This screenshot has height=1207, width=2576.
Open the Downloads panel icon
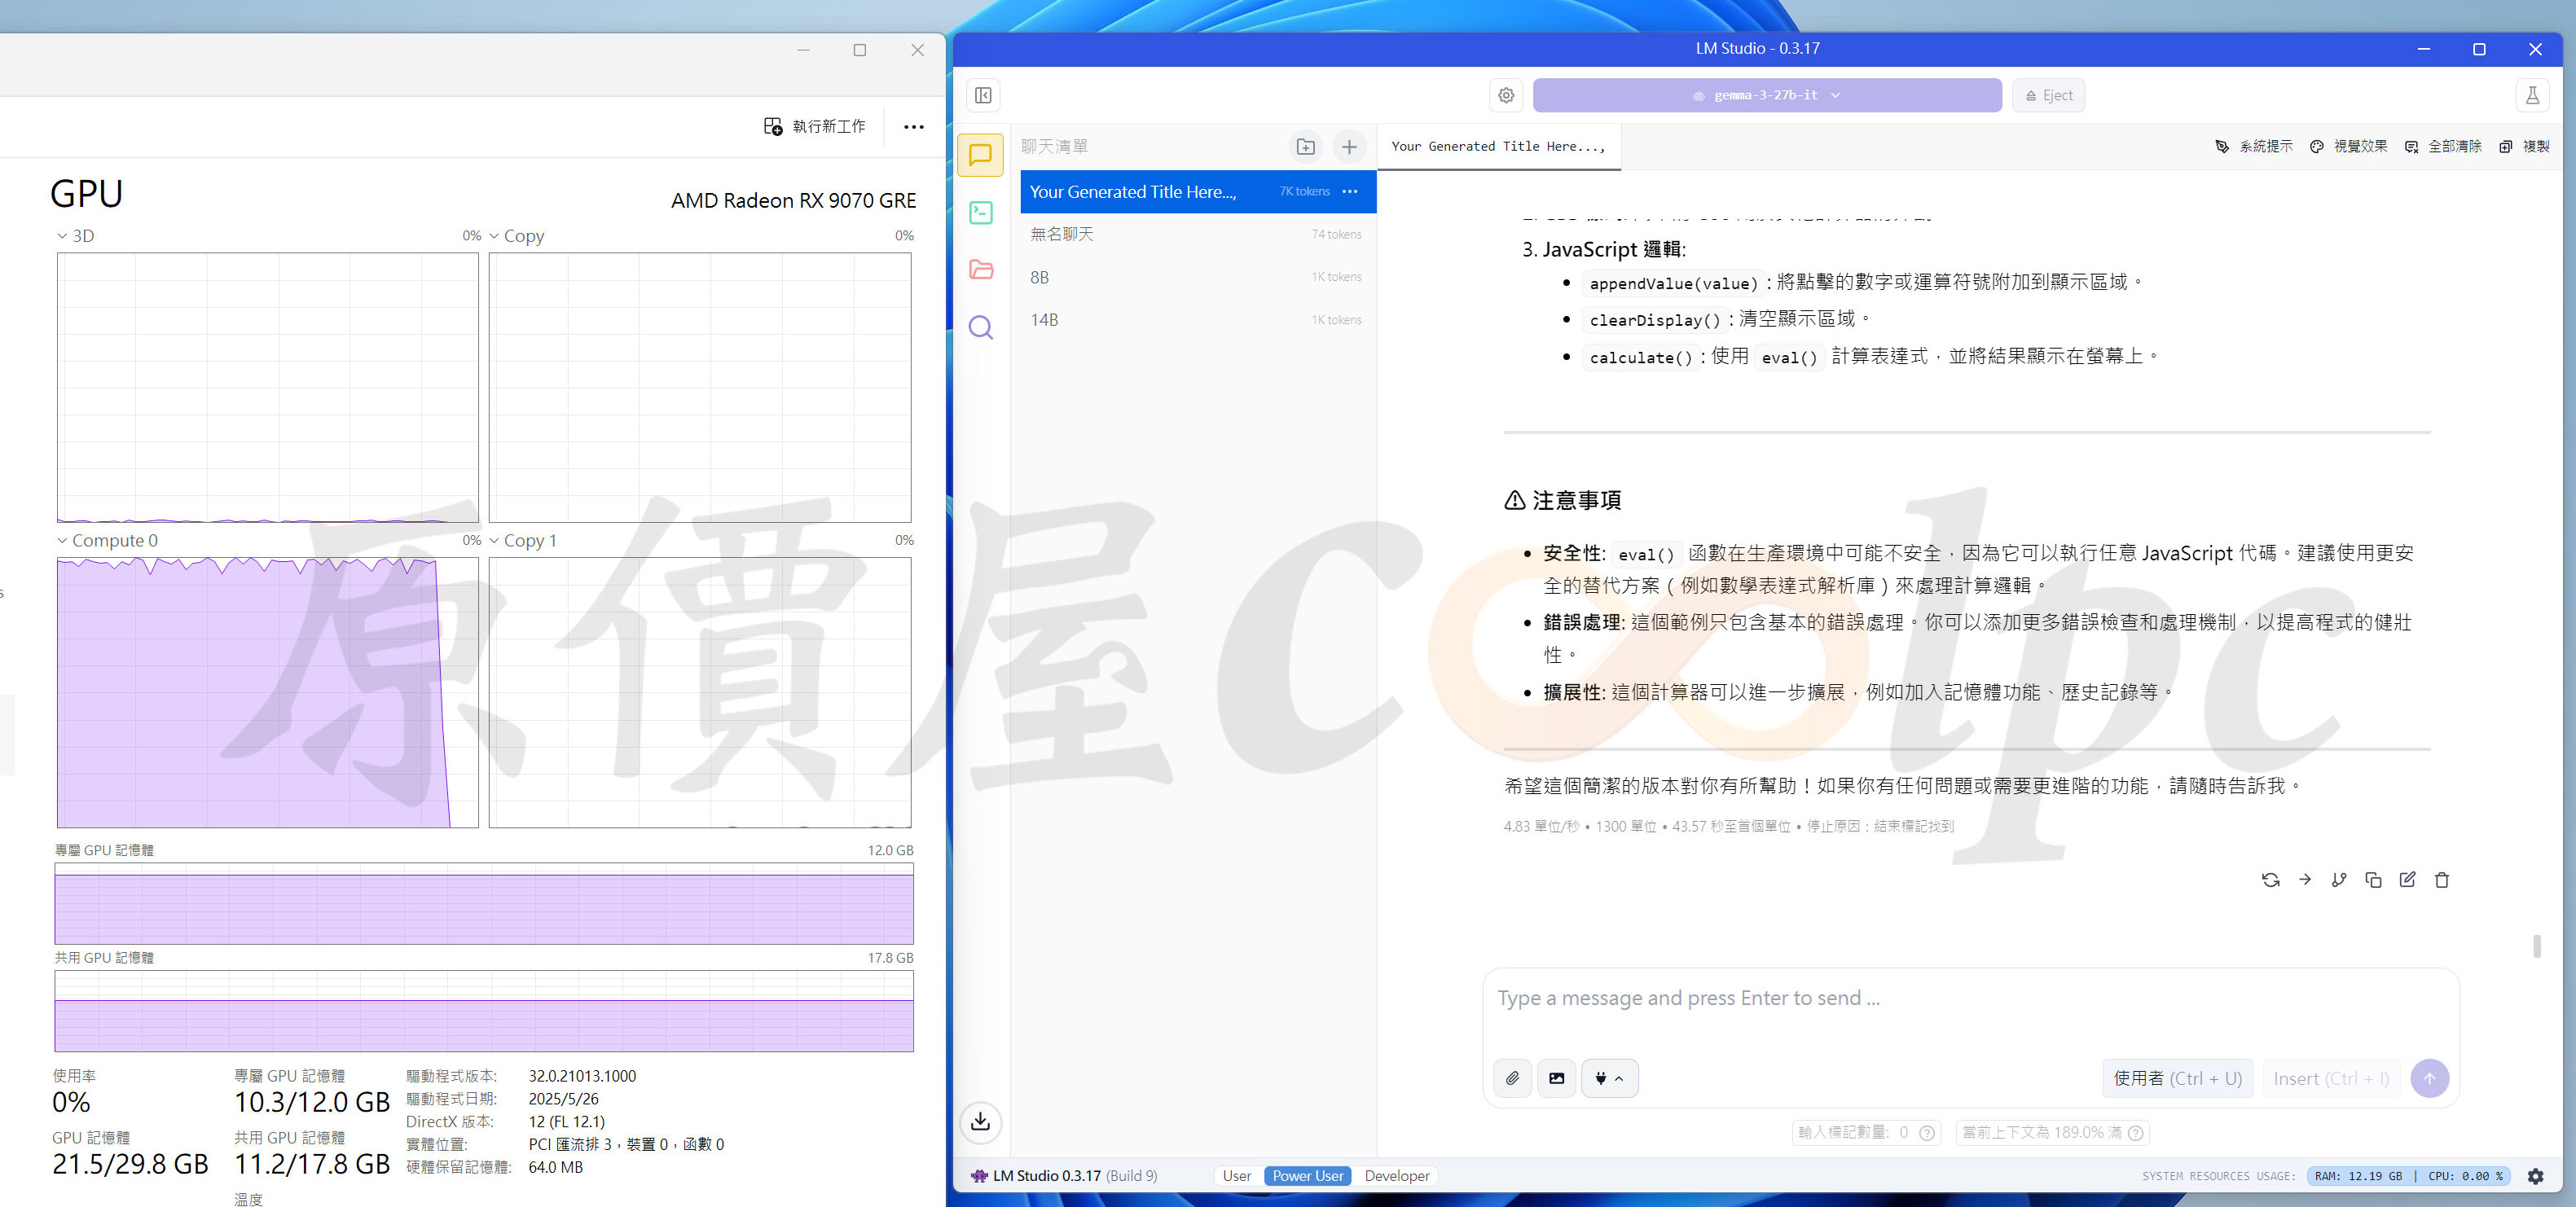click(981, 1121)
